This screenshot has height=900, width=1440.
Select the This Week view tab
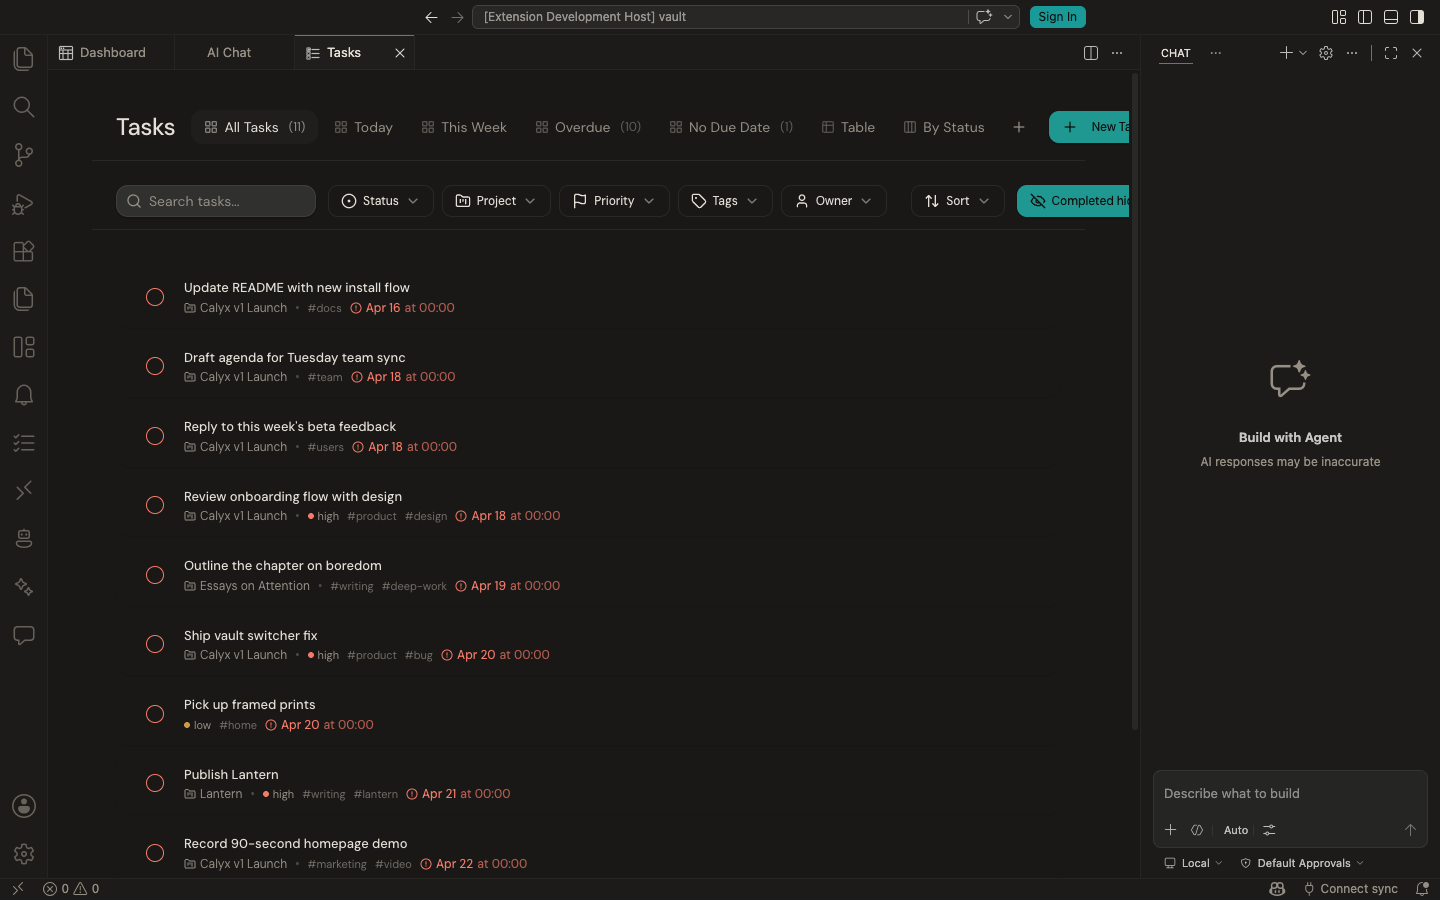click(464, 127)
